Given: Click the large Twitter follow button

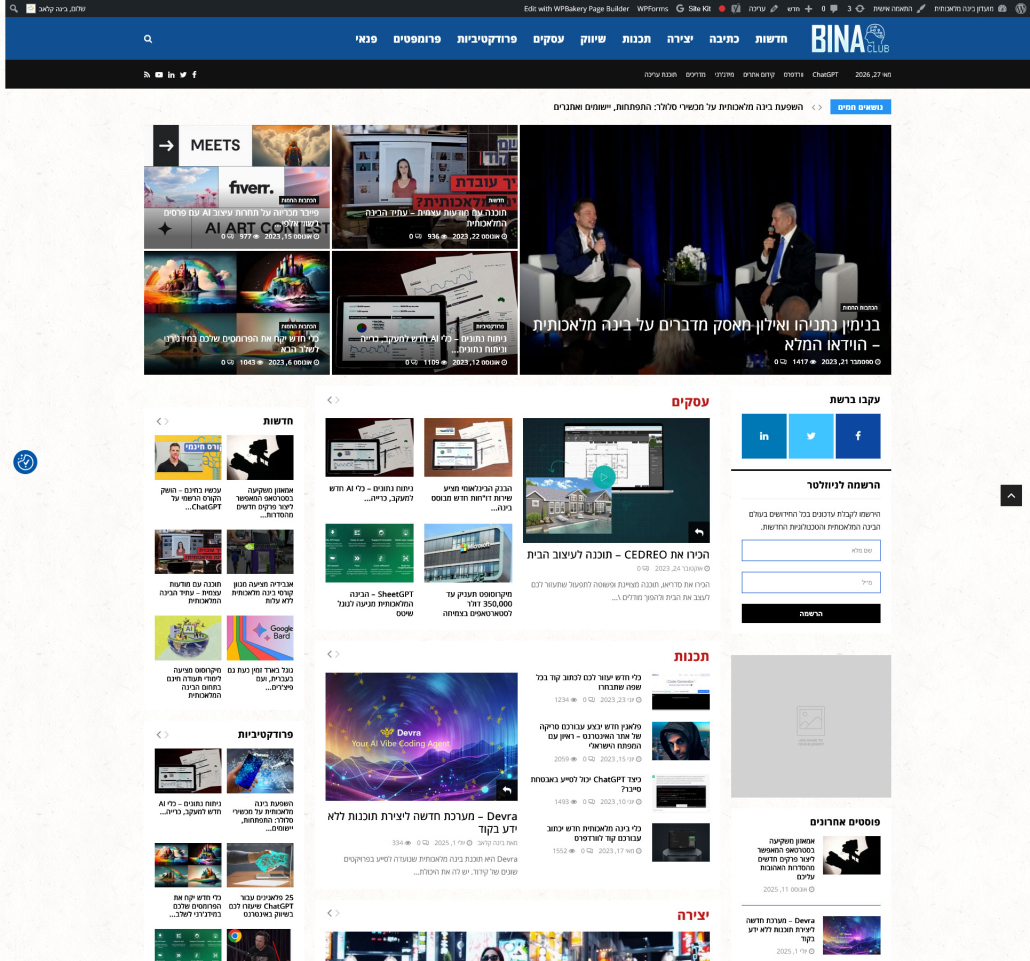Looking at the screenshot, I should click(811, 436).
